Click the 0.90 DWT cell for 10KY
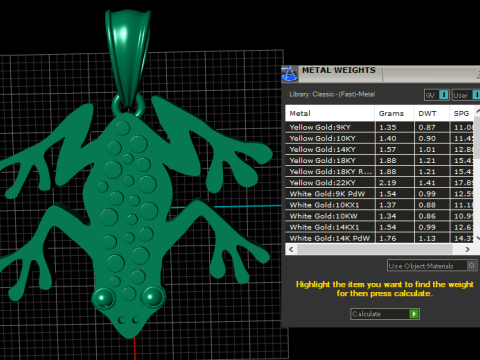 pos(432,138)
